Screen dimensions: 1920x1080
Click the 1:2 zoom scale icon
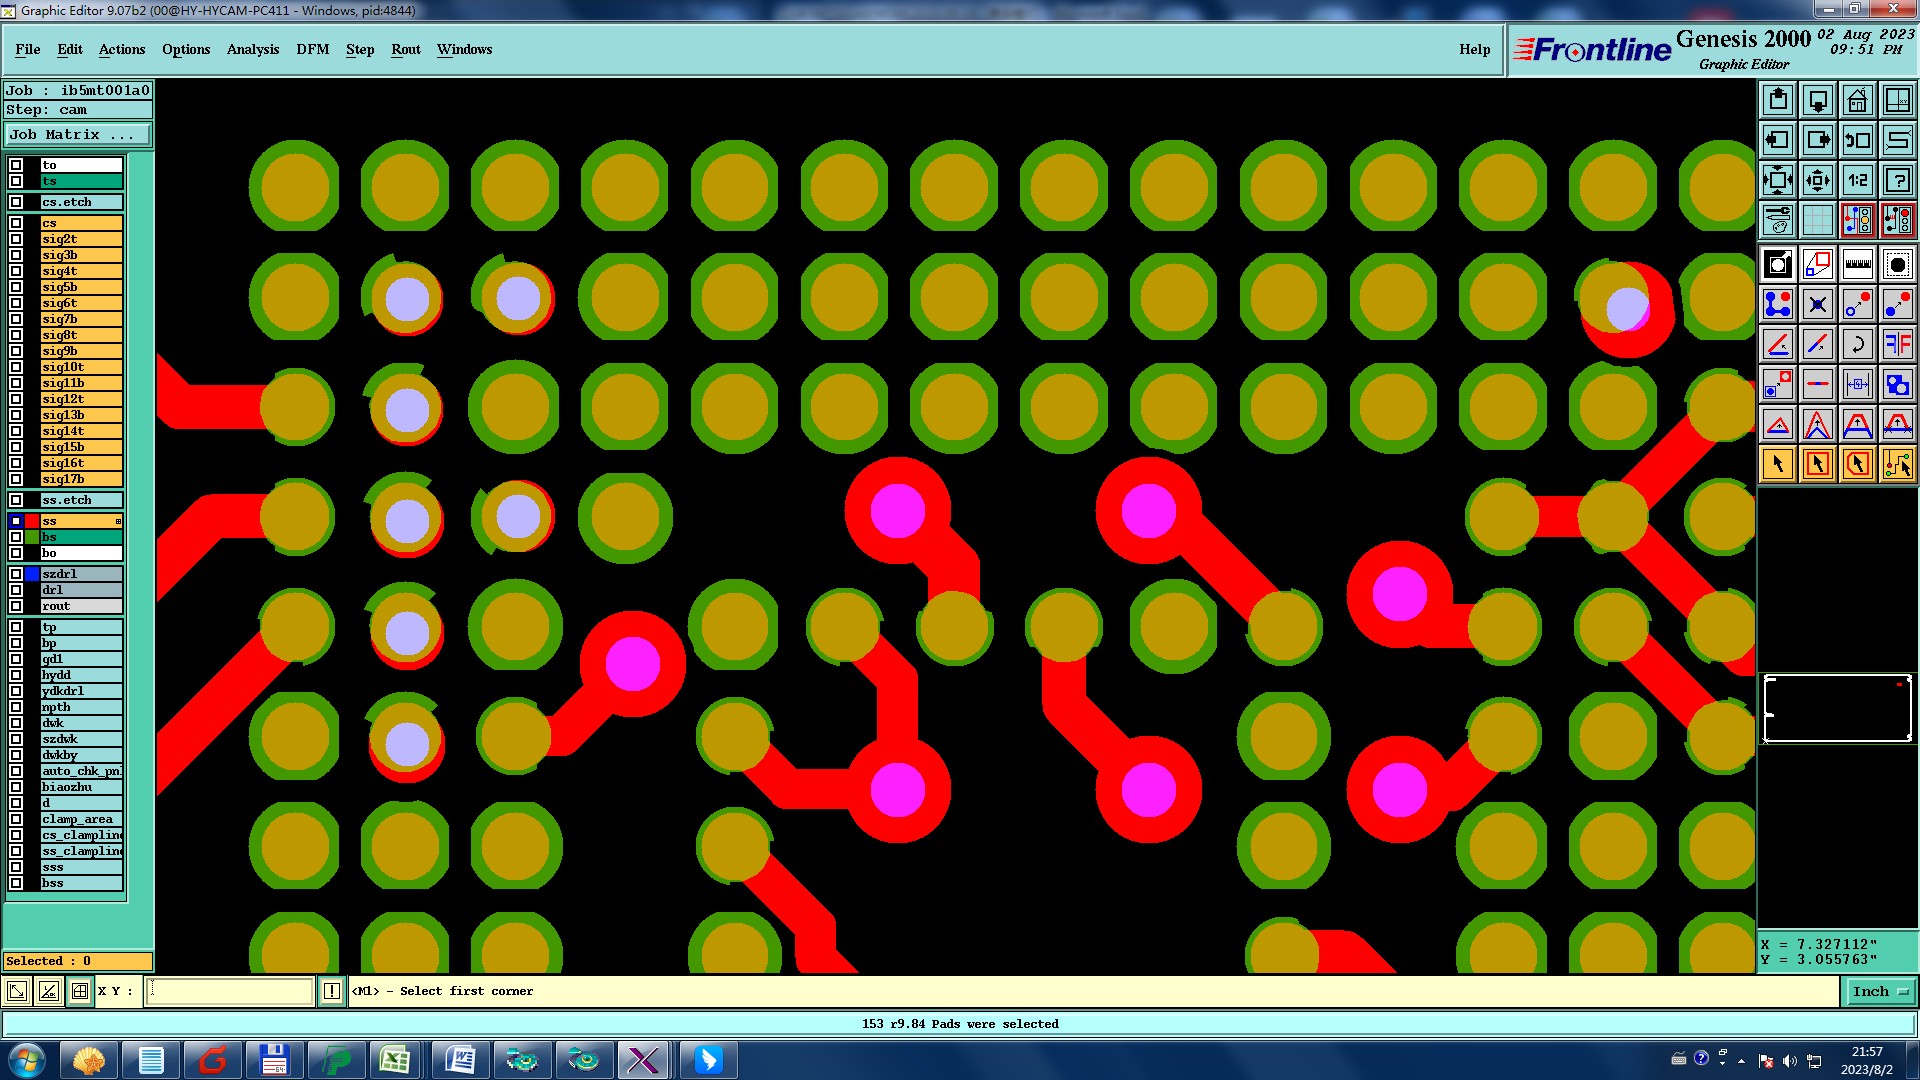coord(1857,180)
